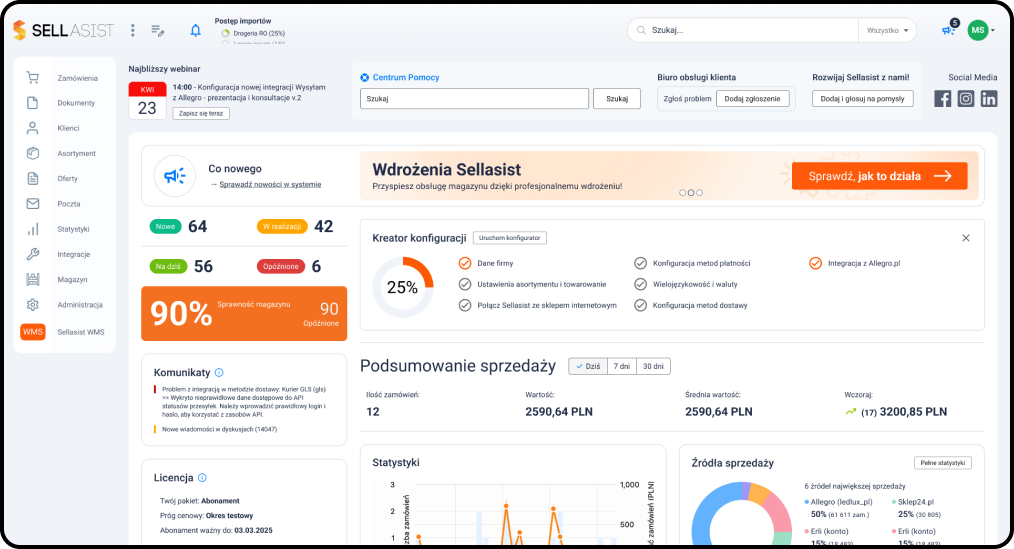
Task: Toggle Integracja z Allegro.pl check
Action: [x=815, y=263]
